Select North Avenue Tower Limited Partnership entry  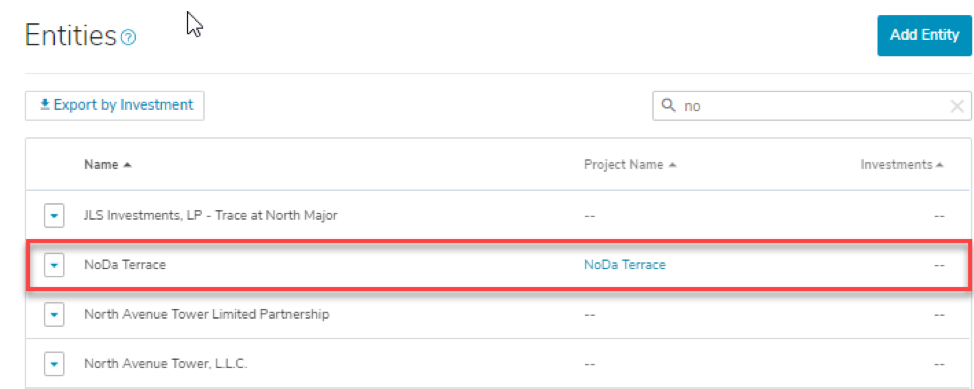click(206, 314)
